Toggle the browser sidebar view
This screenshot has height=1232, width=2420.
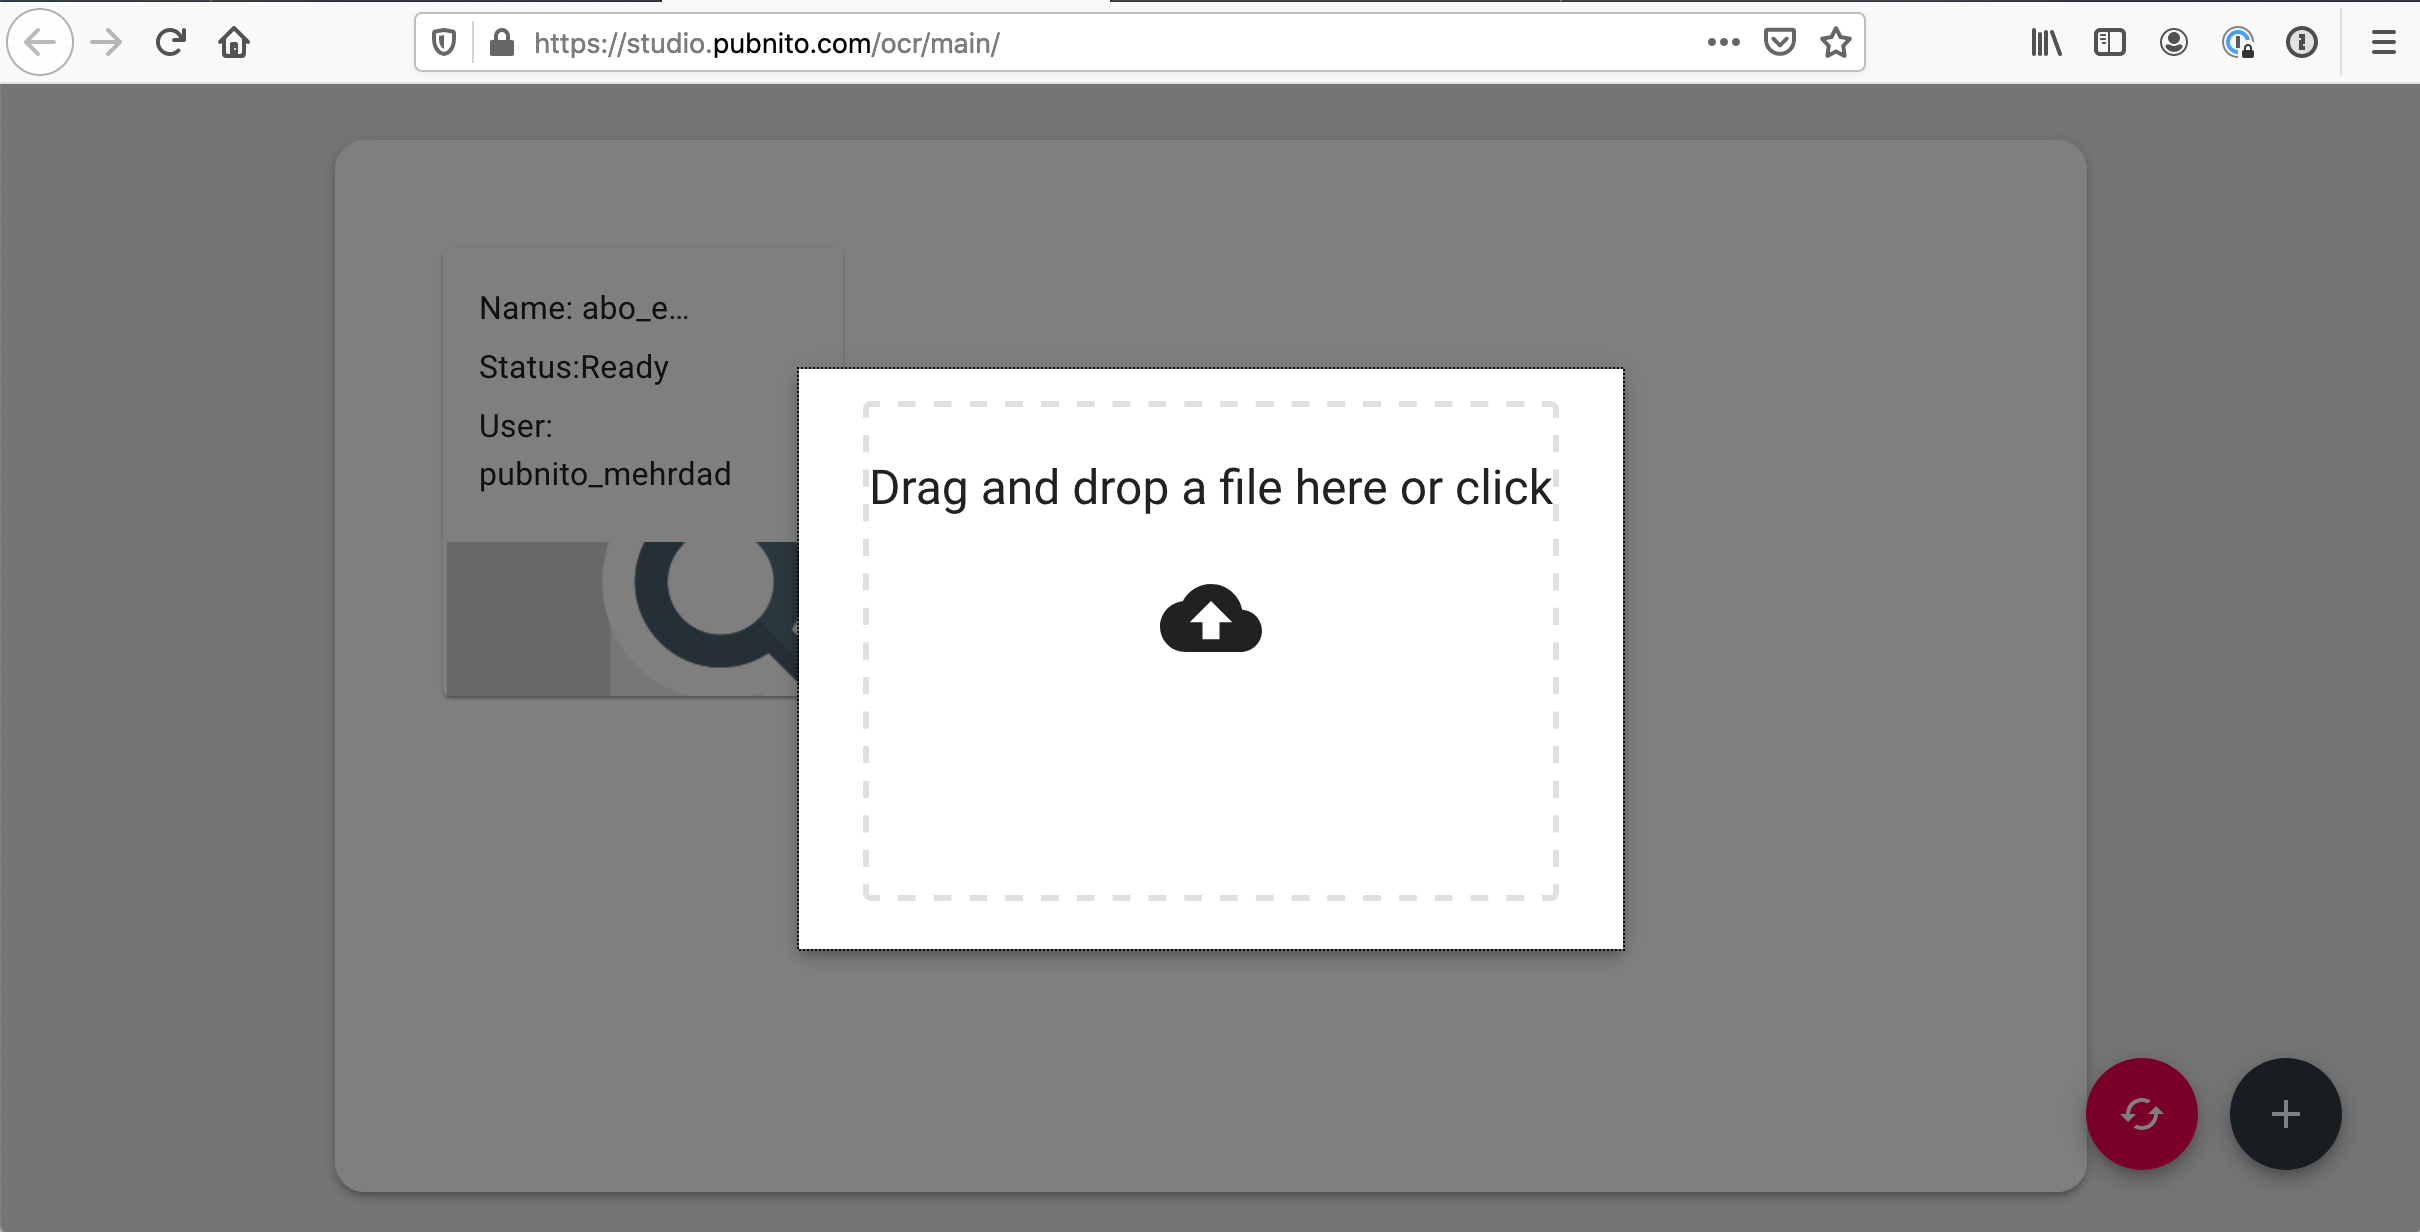tap(2110, 42)
